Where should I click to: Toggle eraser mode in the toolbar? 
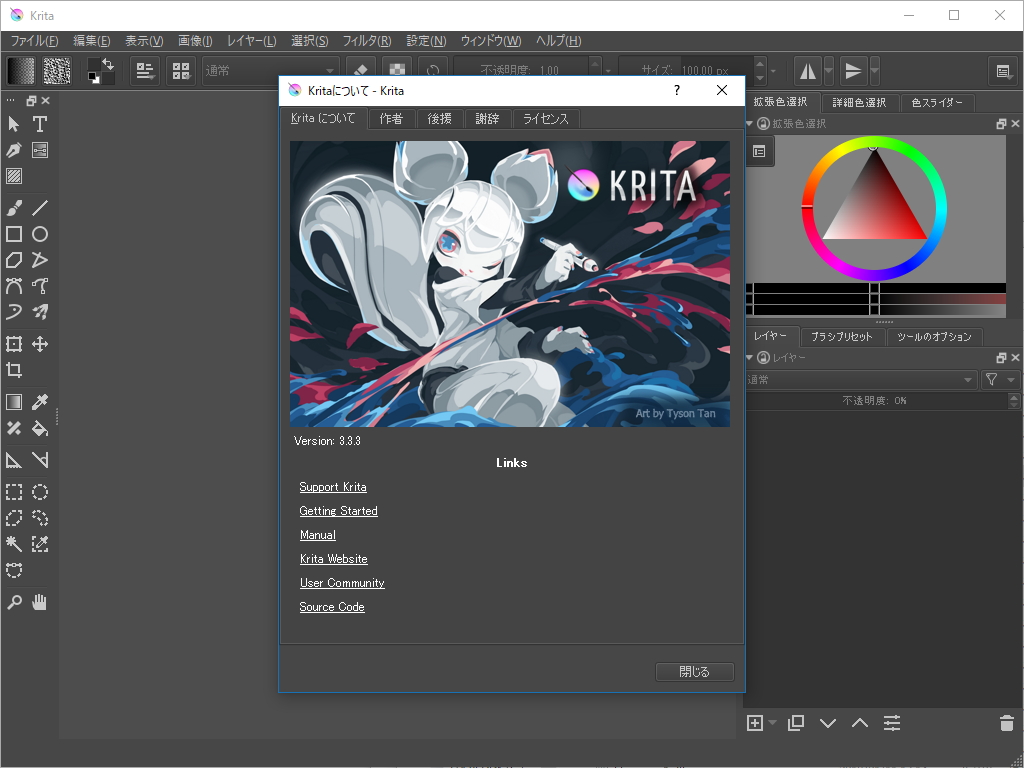click(x=360, y=69)
